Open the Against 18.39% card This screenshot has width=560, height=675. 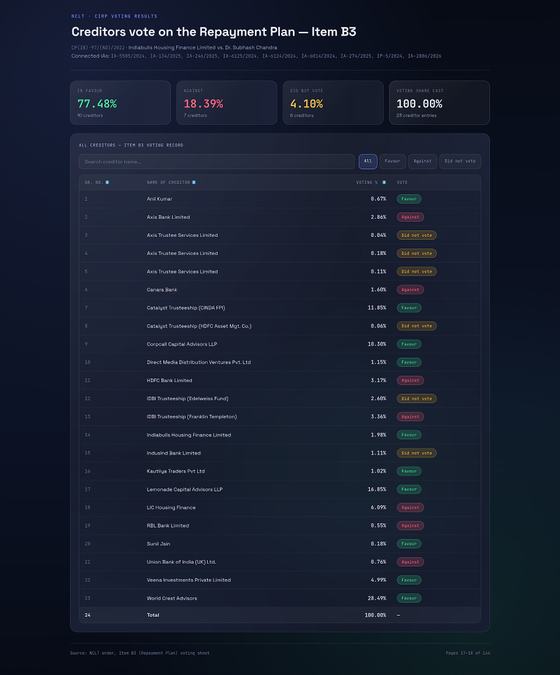point(227,102)
